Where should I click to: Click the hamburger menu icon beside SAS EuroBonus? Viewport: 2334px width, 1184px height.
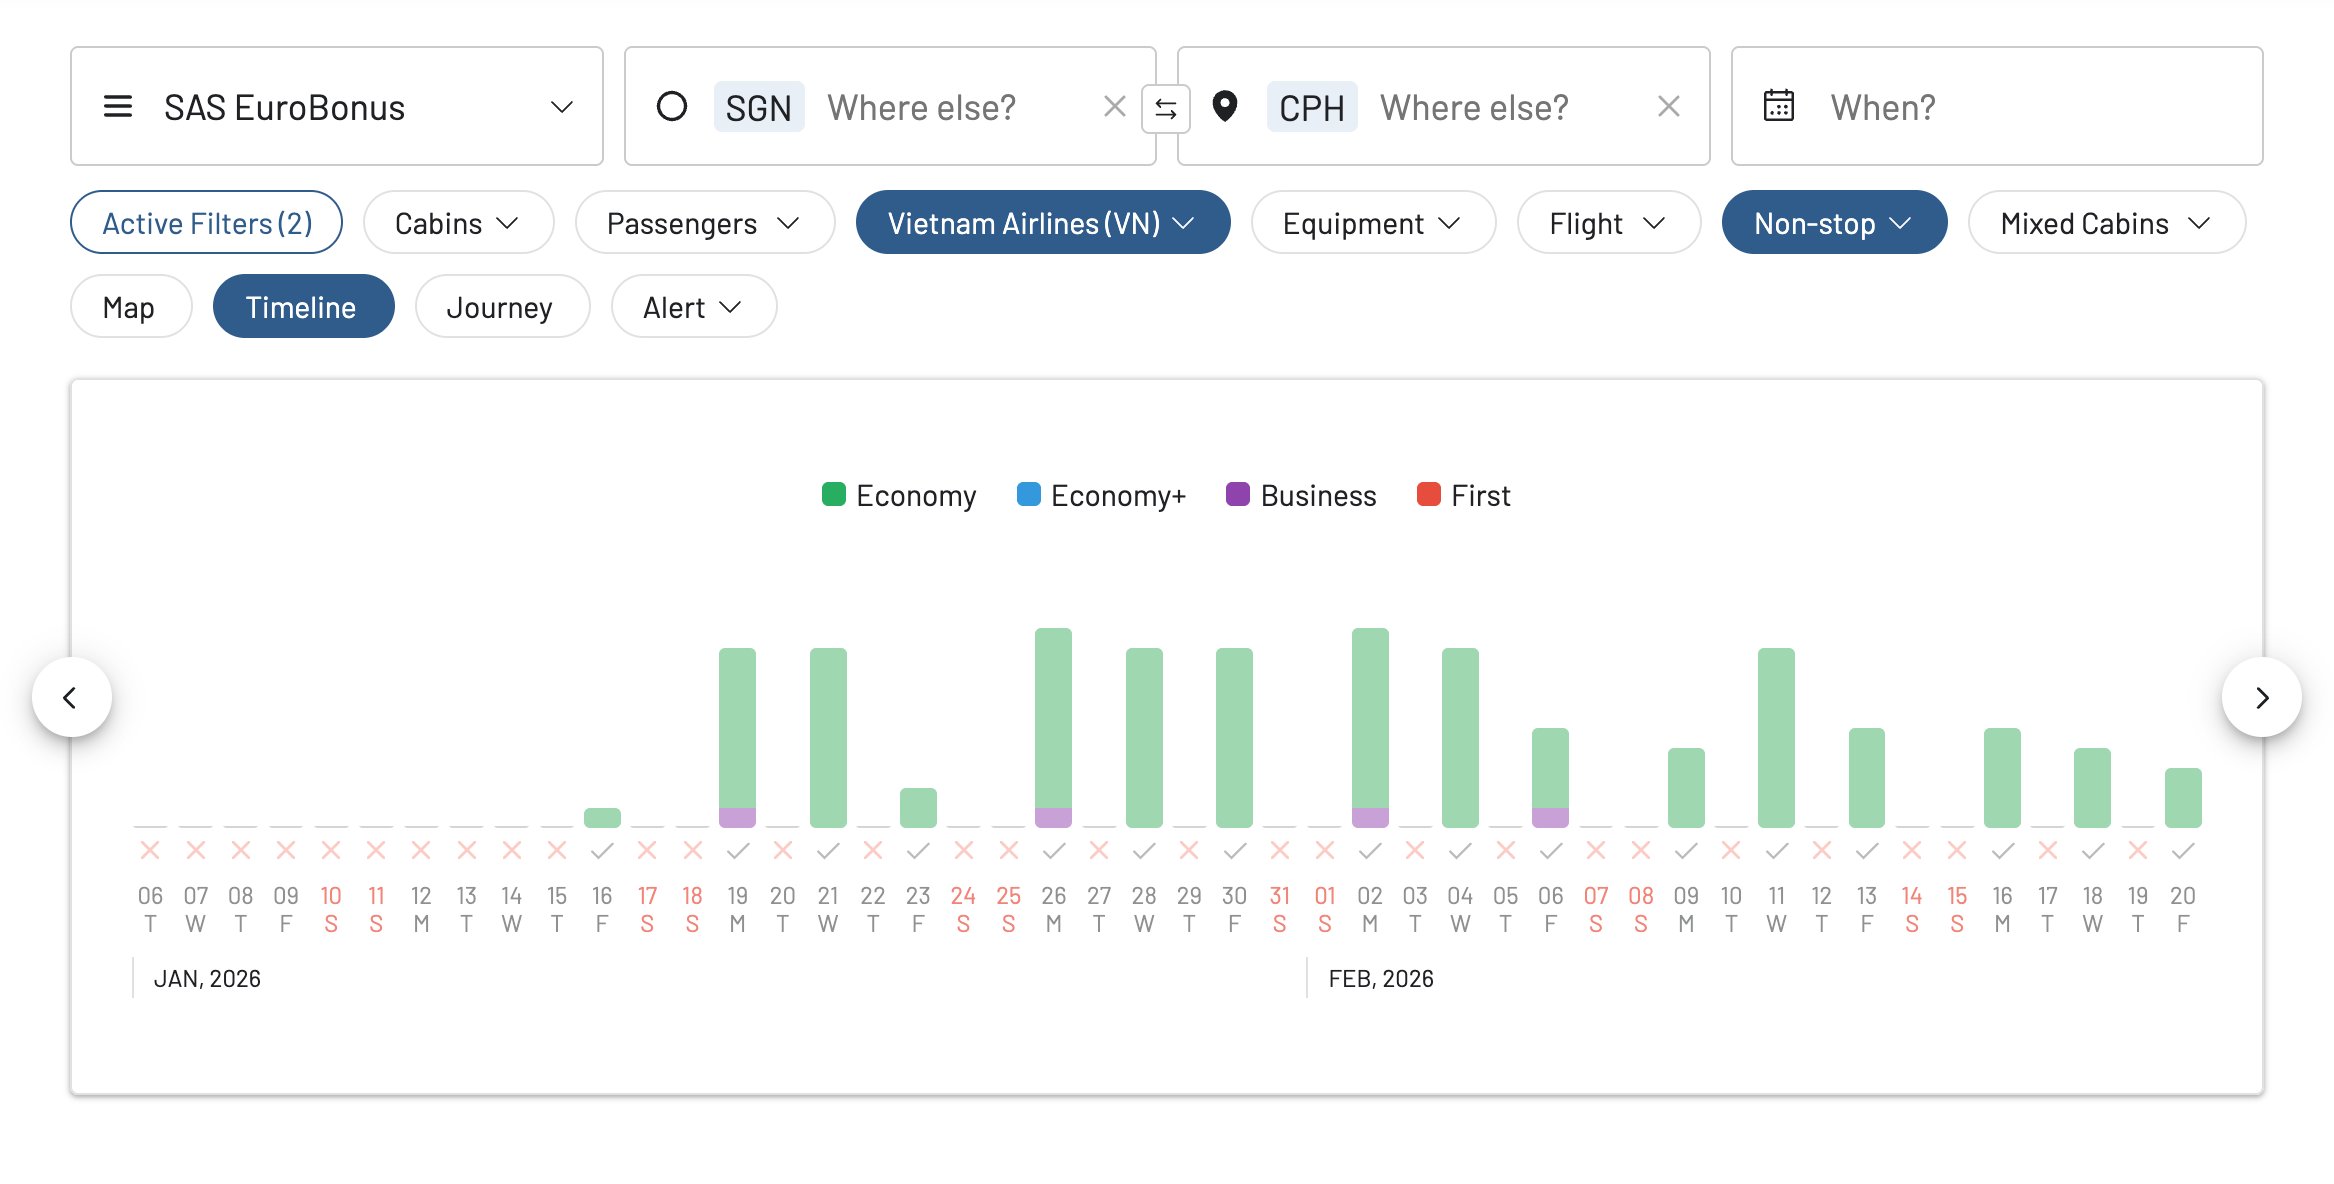pyautogui.click(x=118, y=106)
